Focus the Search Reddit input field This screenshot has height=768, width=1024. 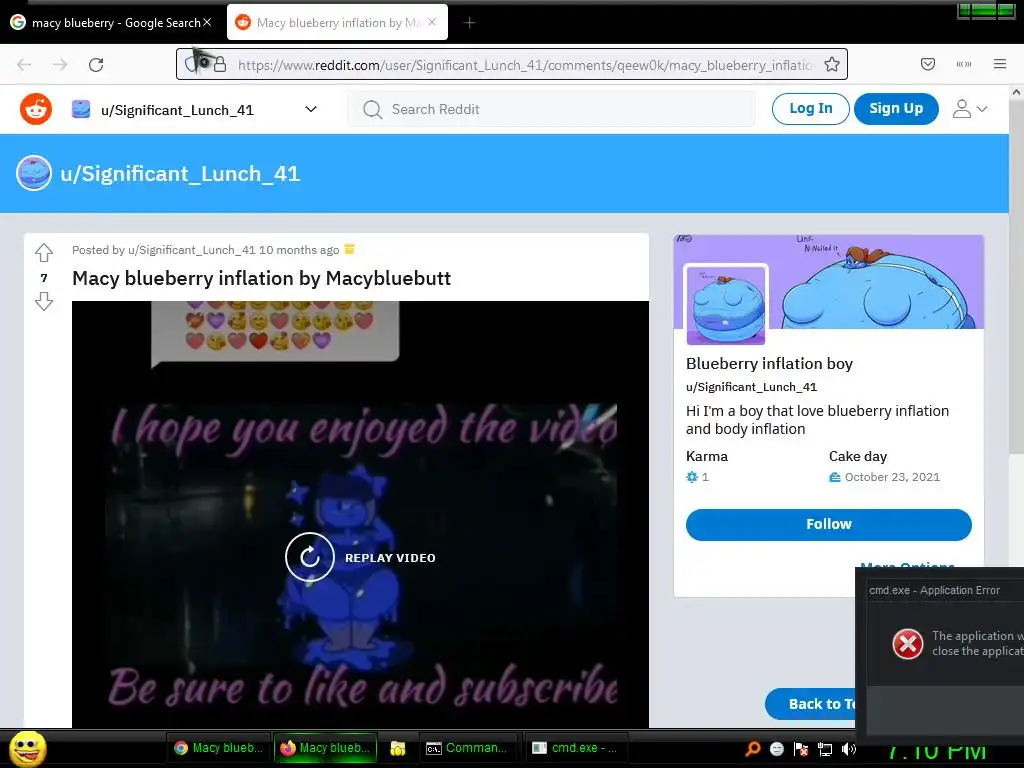(551, 109)
